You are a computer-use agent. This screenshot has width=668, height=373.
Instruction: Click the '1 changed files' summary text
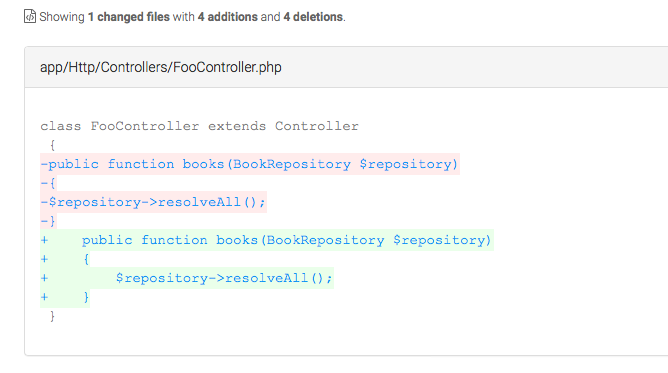129,17
